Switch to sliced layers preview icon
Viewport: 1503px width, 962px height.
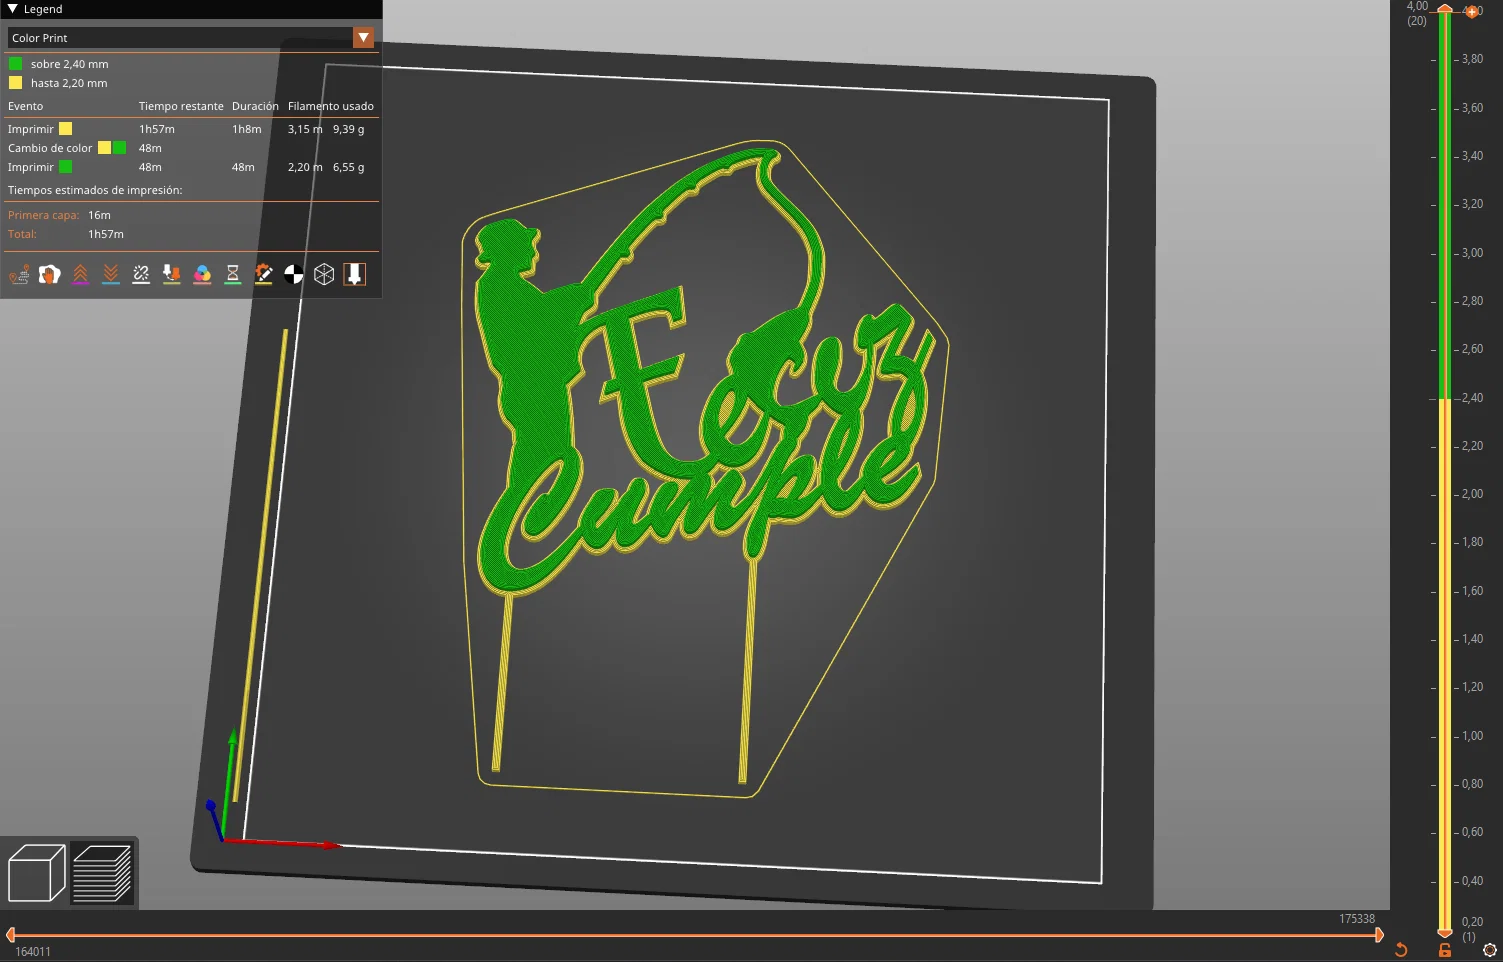pyautogui.click(x=102, y=873)
